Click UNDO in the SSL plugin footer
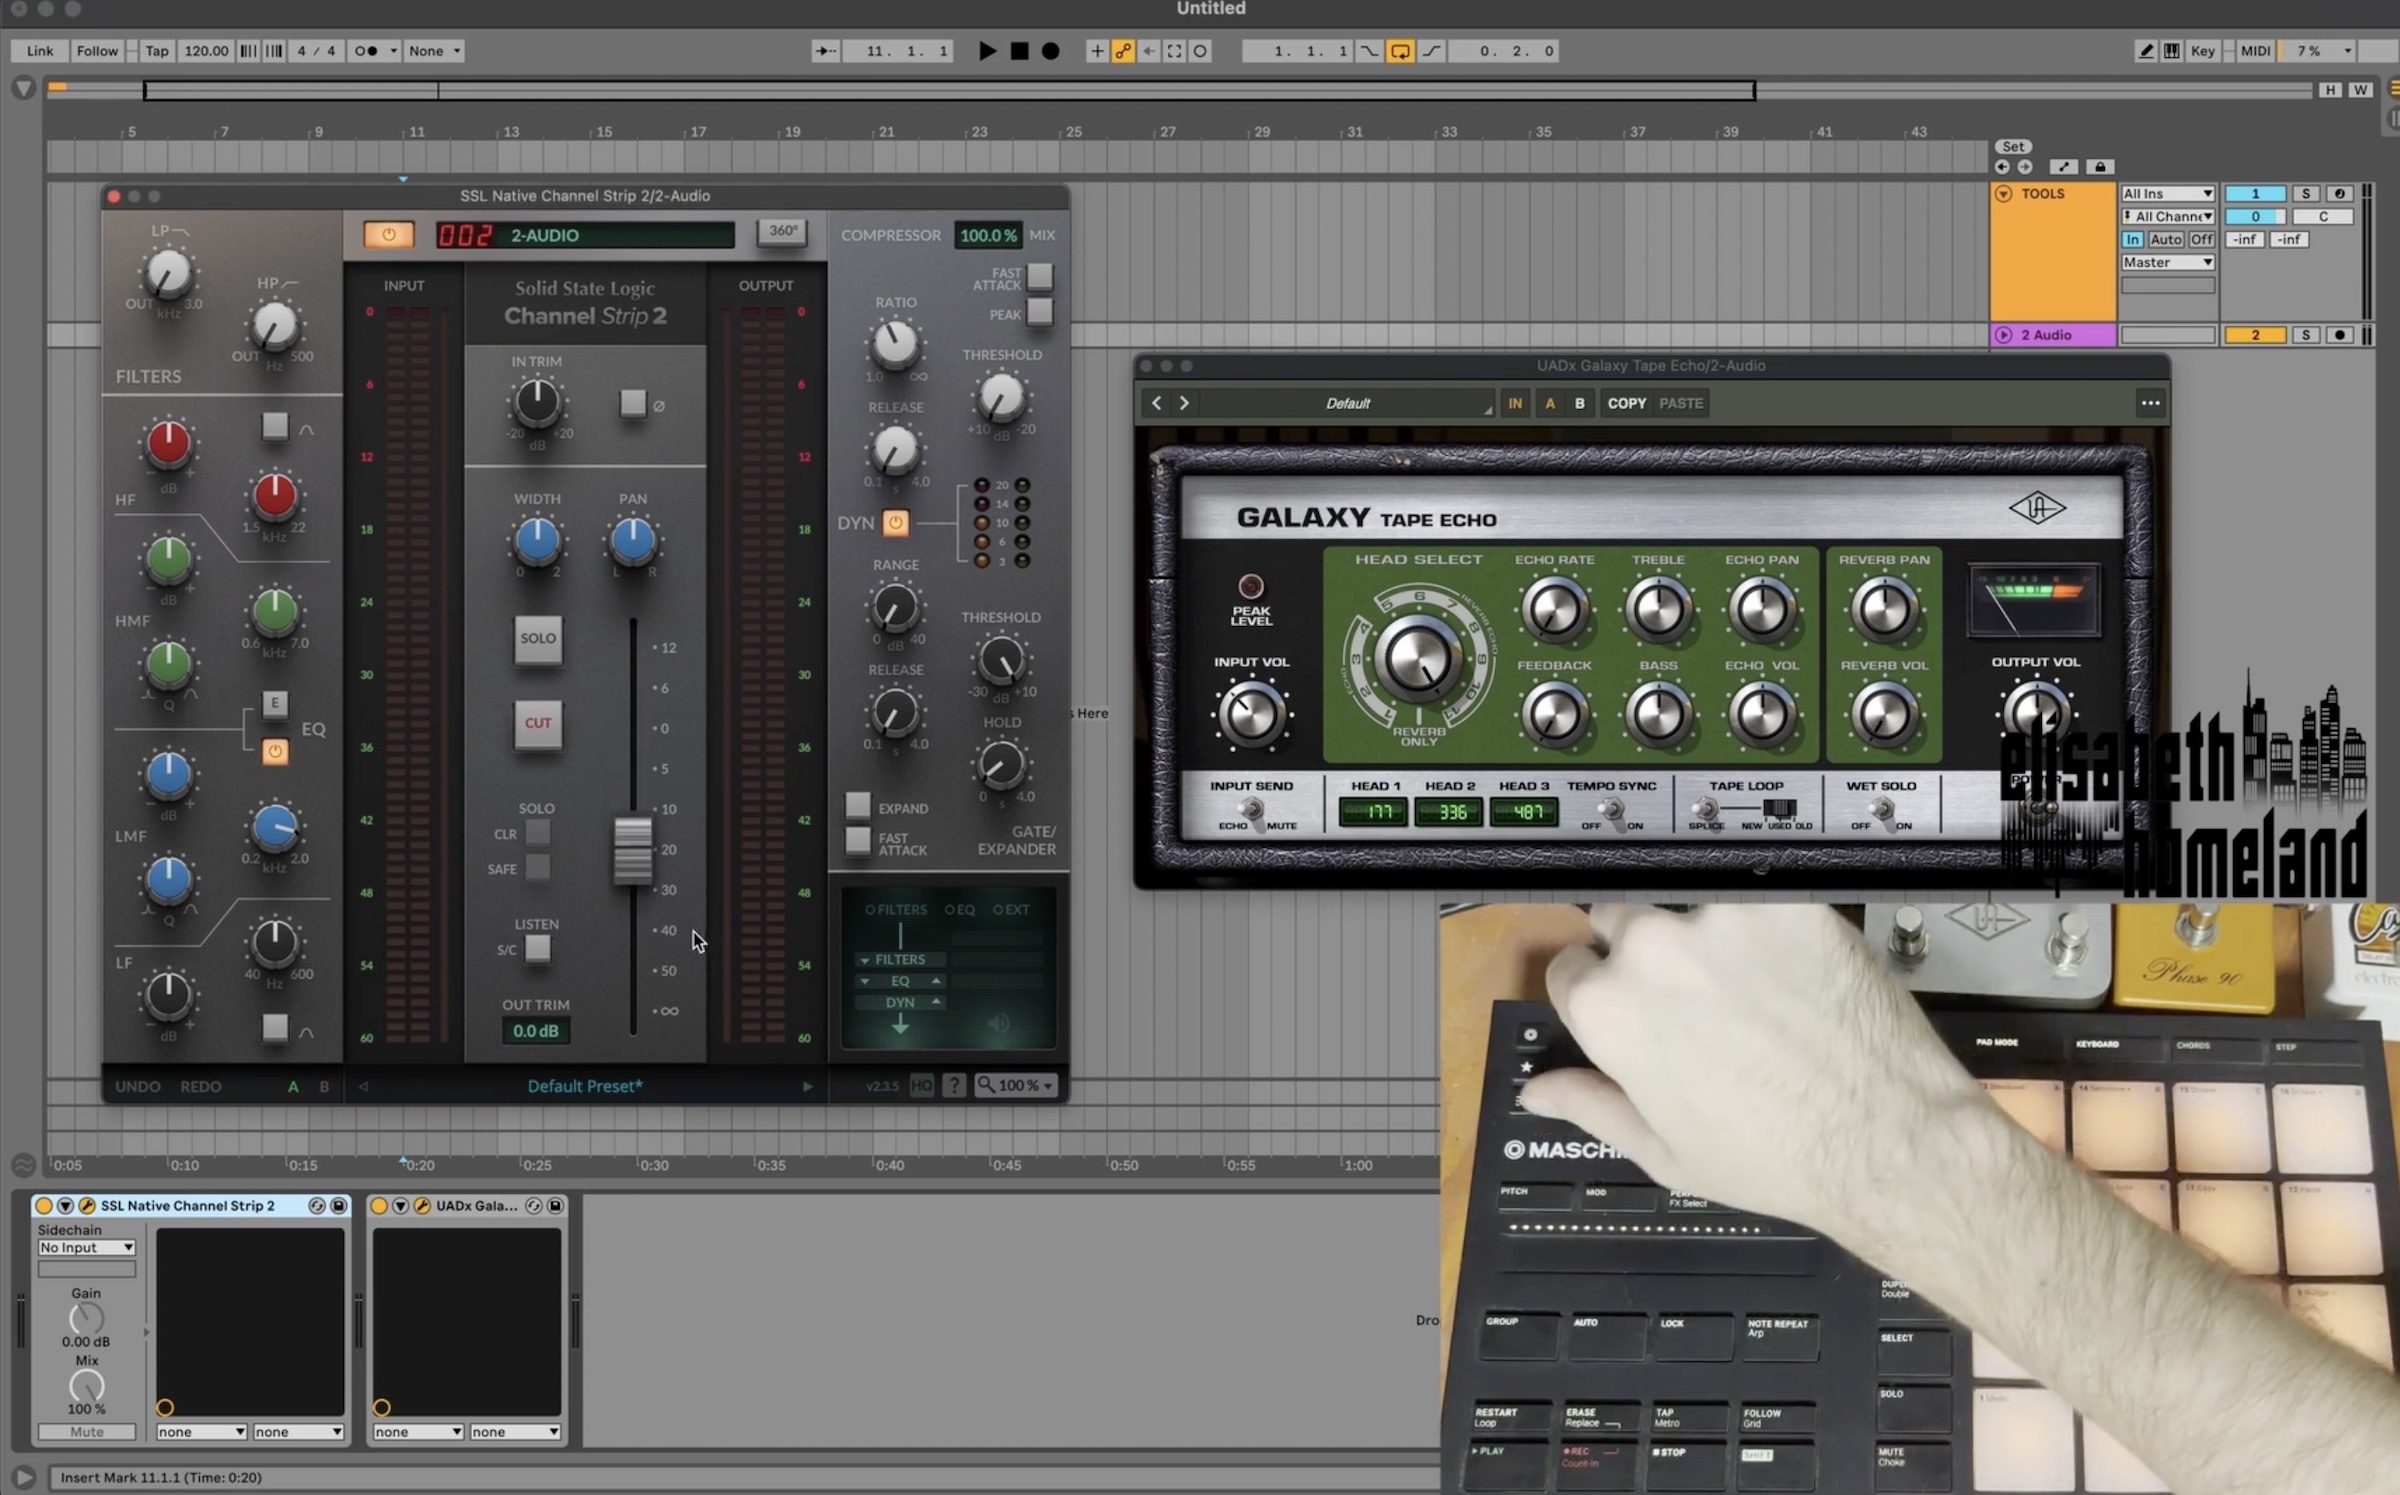2400x1495 pixels. (x=137, y=1085)
